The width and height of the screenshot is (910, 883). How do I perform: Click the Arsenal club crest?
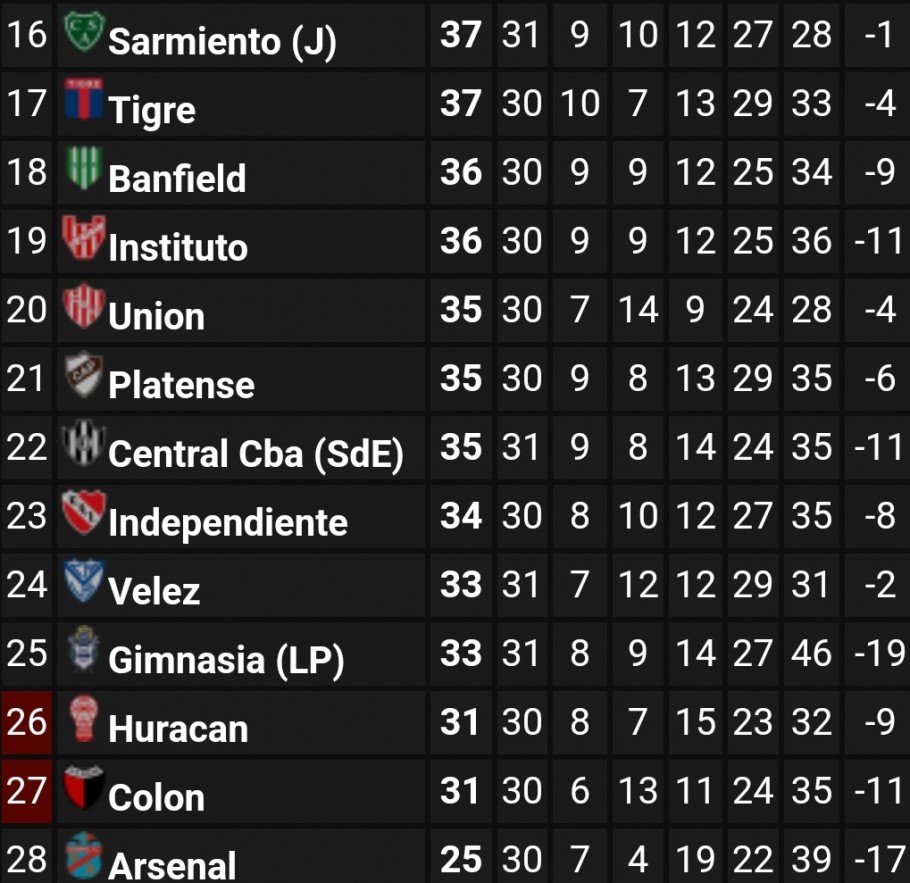pos(84,855)
